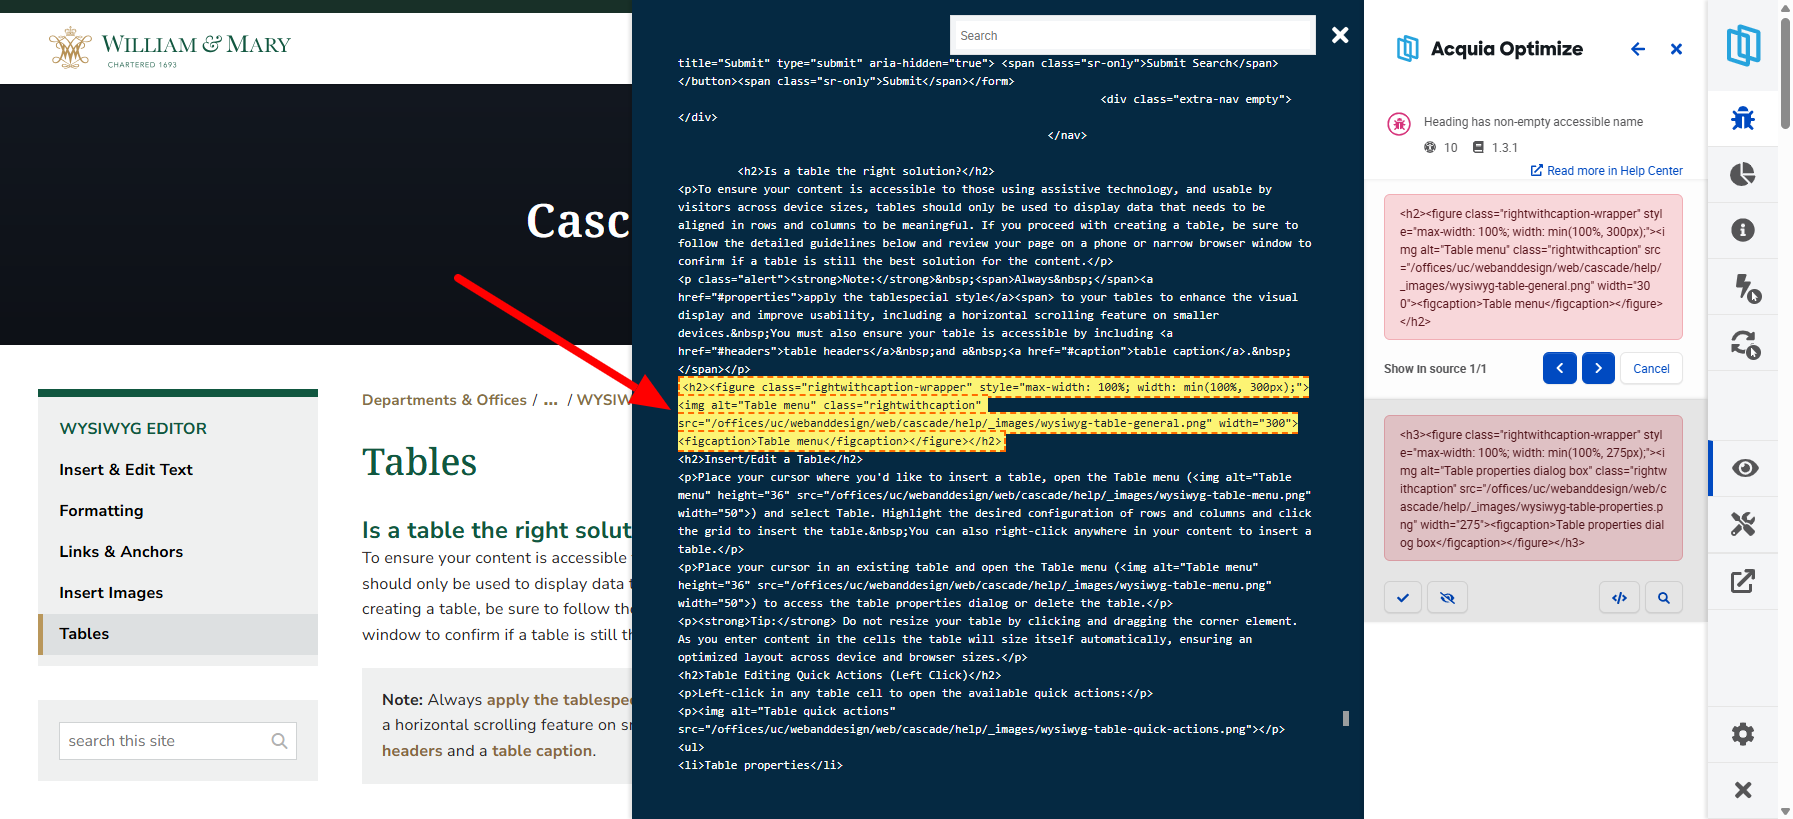This screenshot has height=819, width=1793.
Task: Click the Search field in source overlay
Action: (x=1132, y=35)
